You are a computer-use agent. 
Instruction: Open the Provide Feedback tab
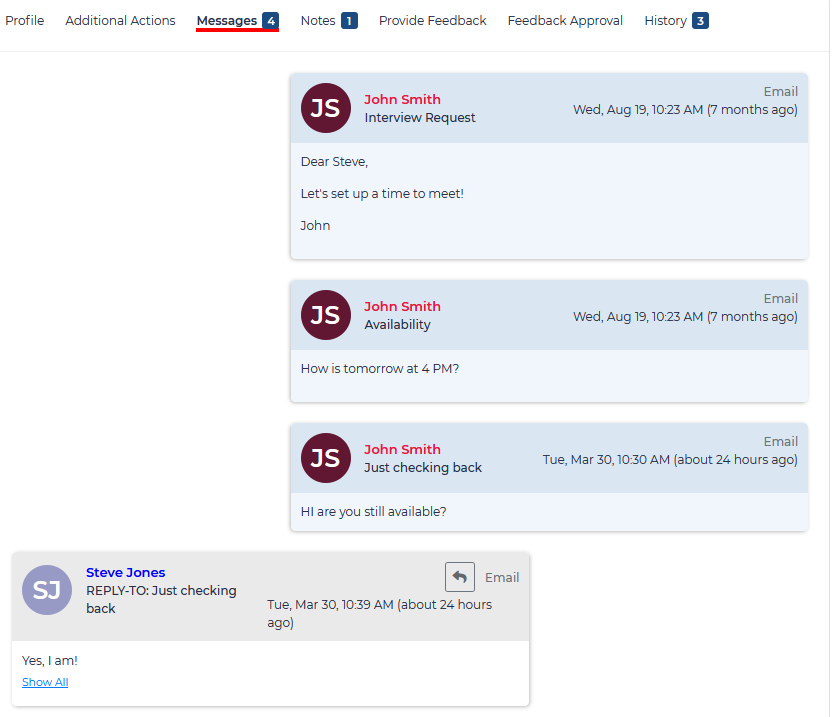click(x=432, y=20)
